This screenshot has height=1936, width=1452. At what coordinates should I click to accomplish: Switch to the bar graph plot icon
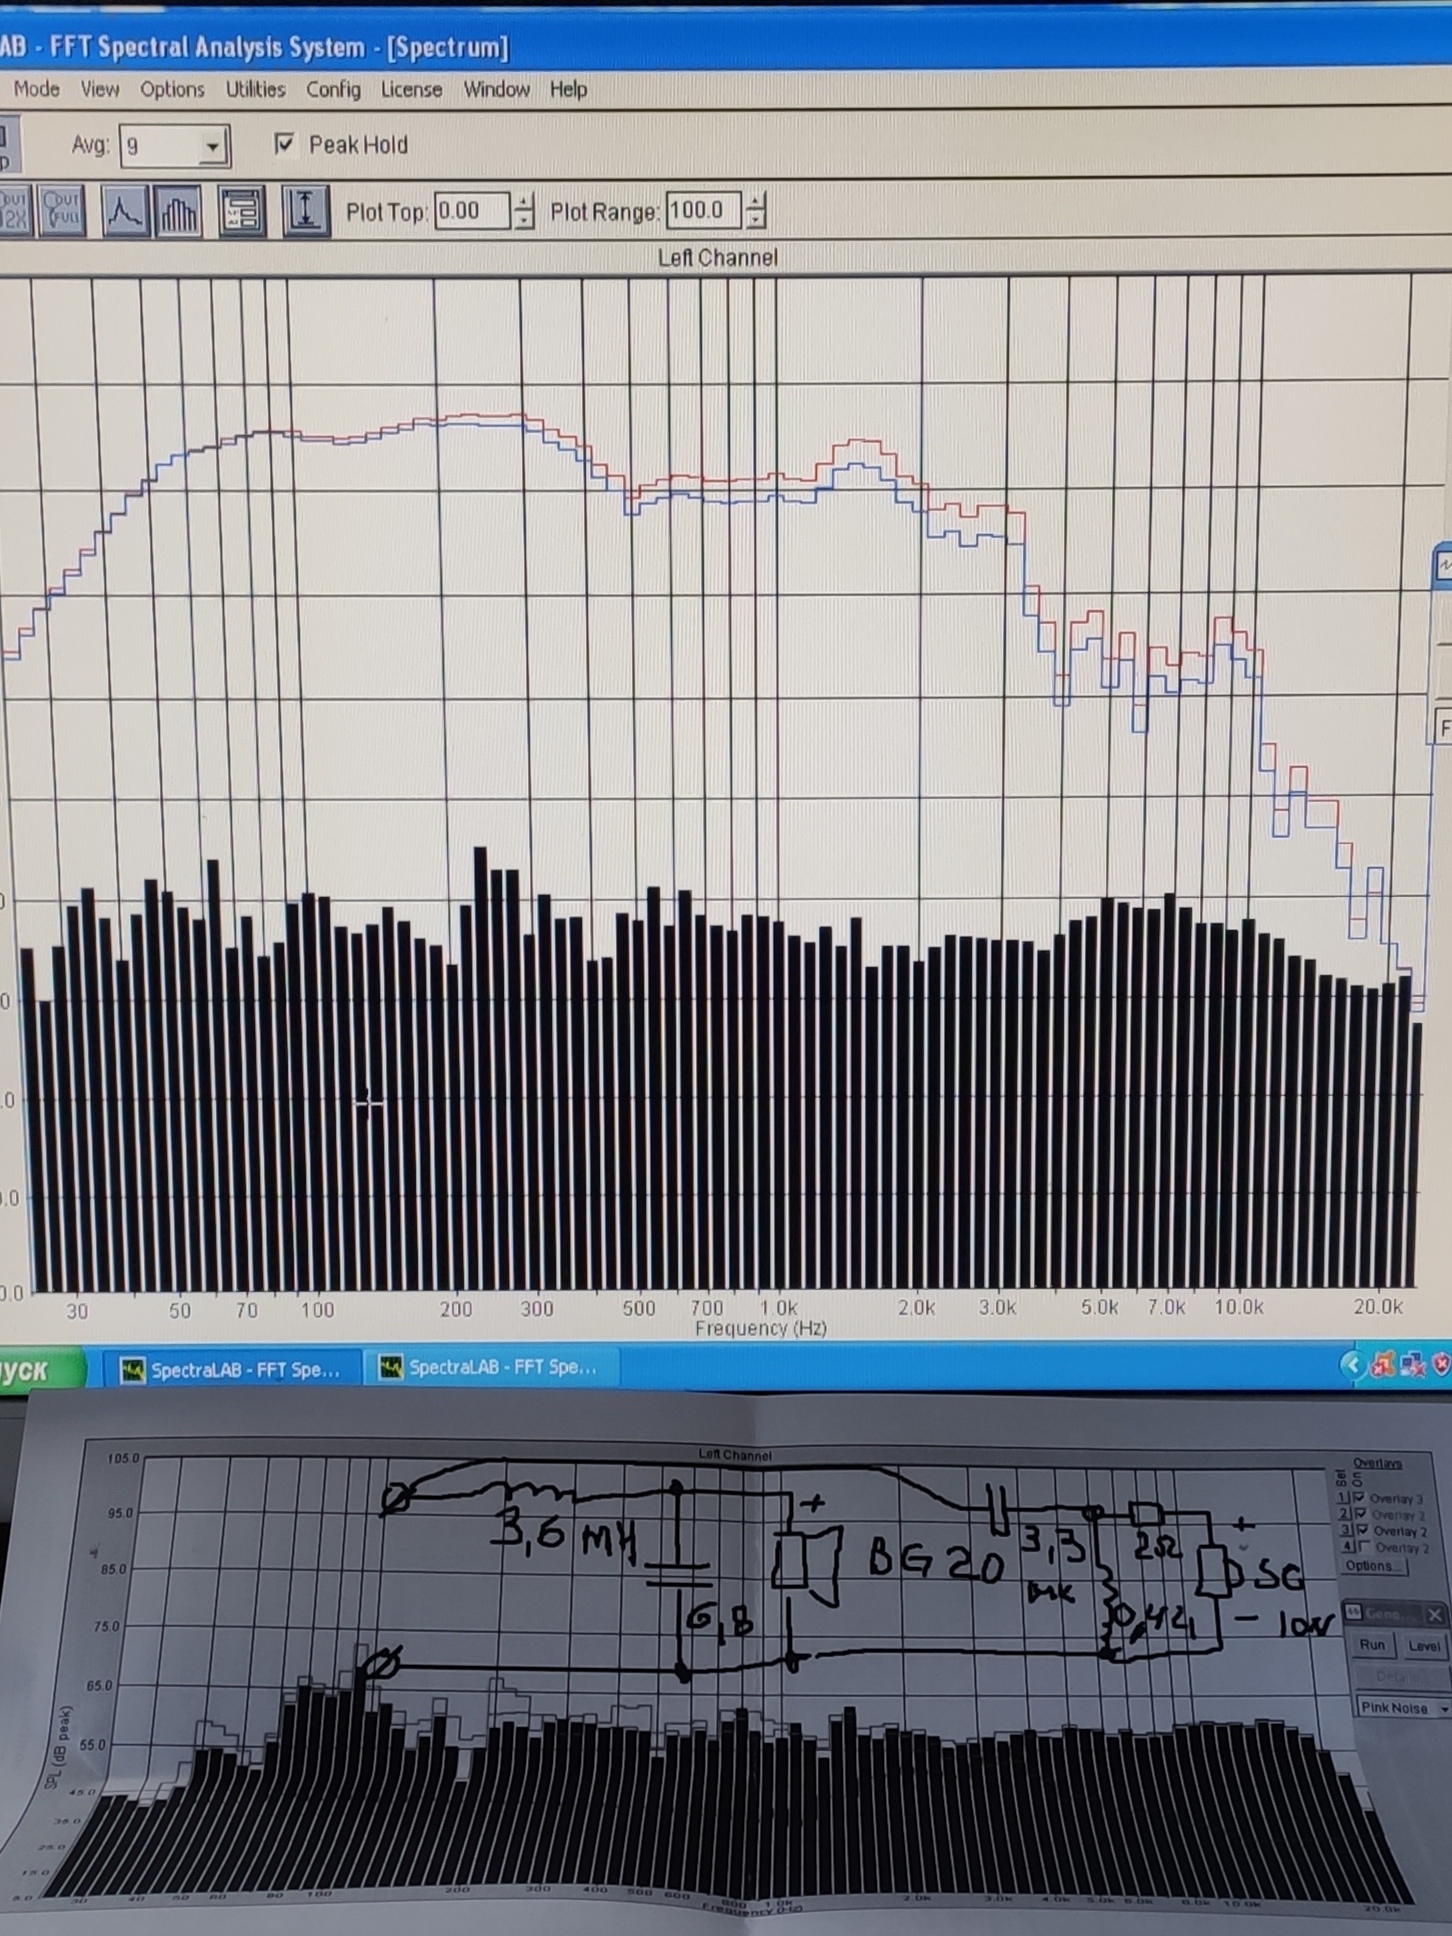[178, 212]
